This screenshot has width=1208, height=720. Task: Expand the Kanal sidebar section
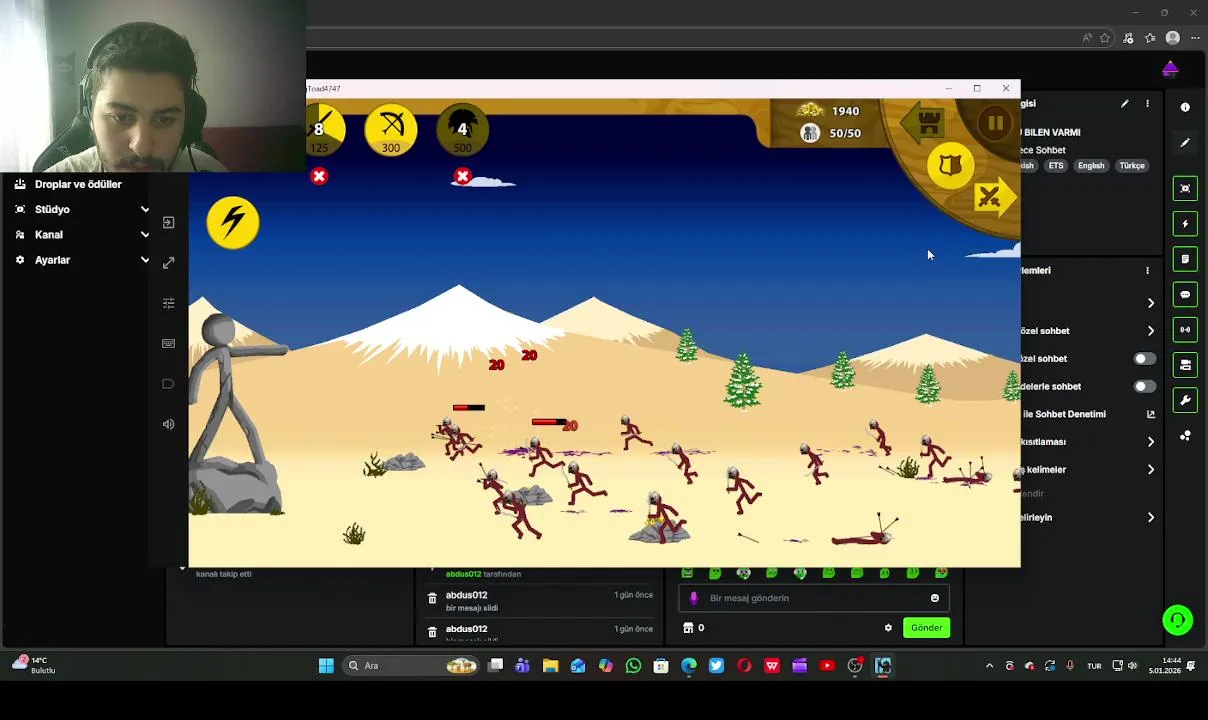coord(82,234)
